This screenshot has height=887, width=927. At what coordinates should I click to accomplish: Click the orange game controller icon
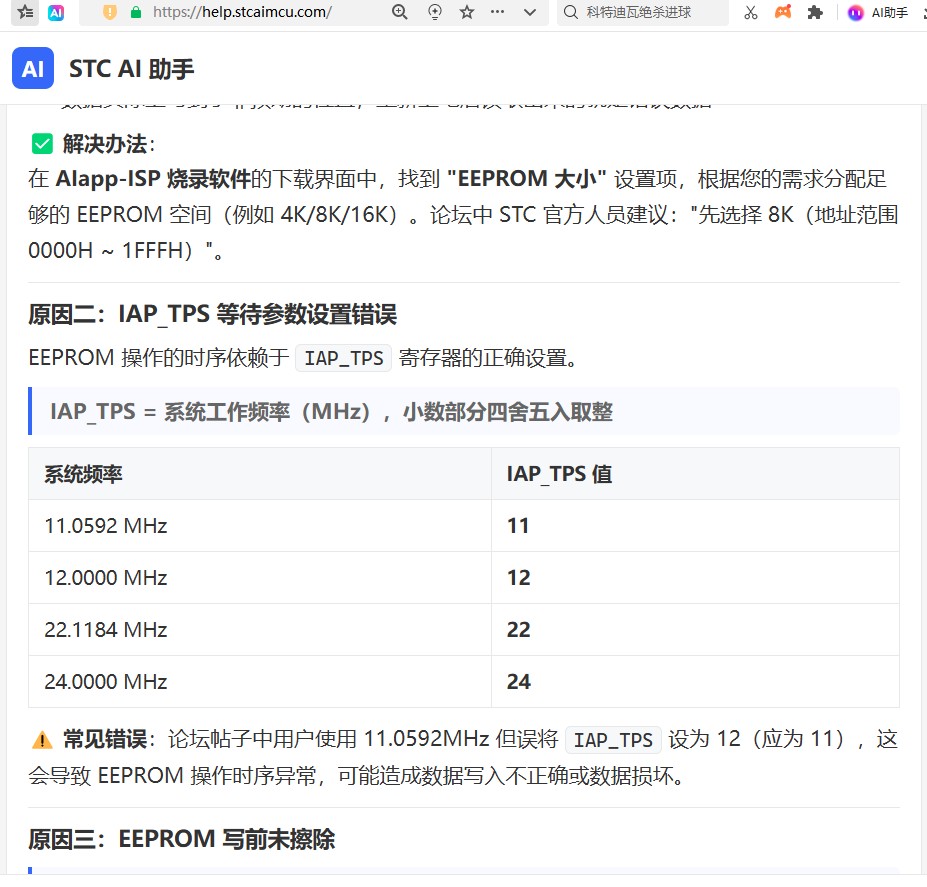tap(783, 12)
